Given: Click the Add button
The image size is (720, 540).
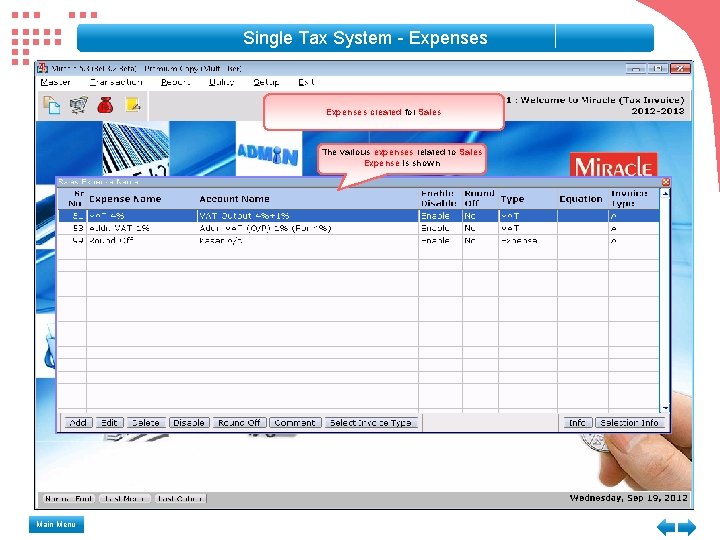Looking at the screenshot, I should tap(78, 422).
